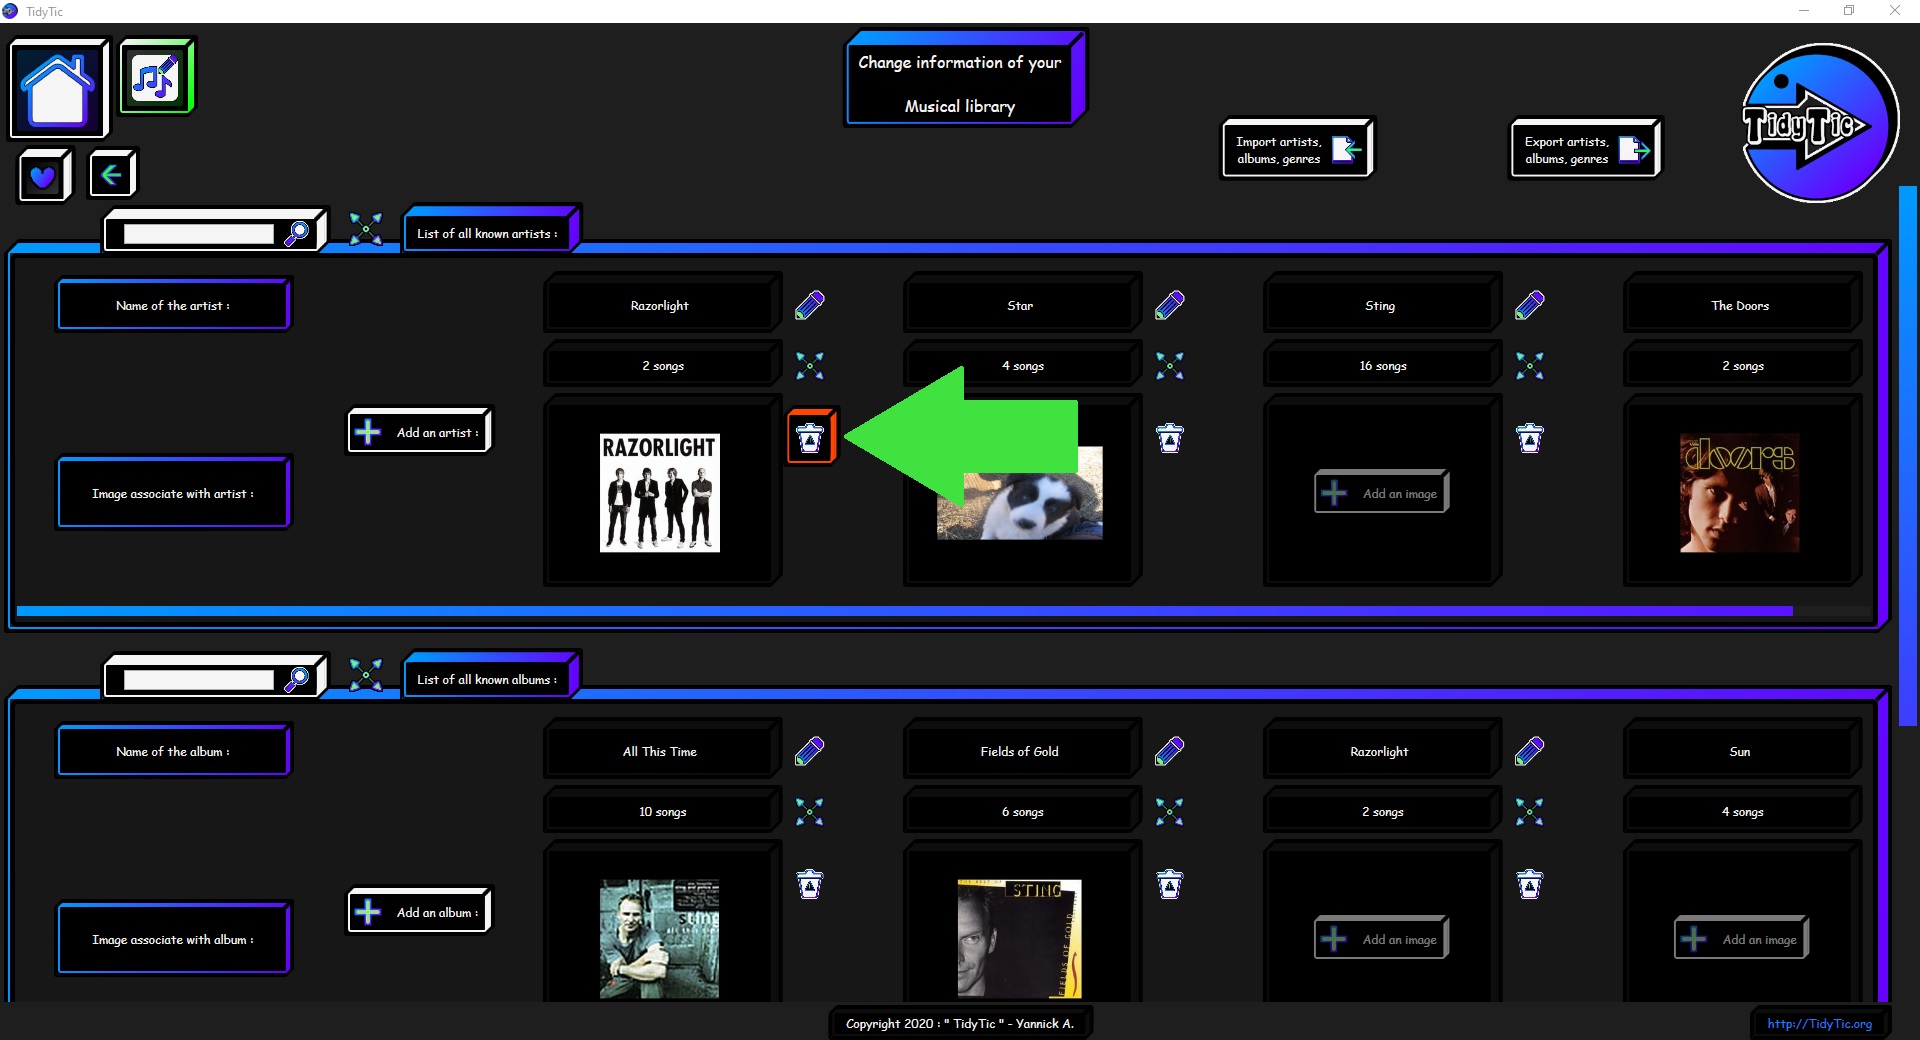Click List of all known albums tab
Screen dimensions: 1920x1040
491,677
